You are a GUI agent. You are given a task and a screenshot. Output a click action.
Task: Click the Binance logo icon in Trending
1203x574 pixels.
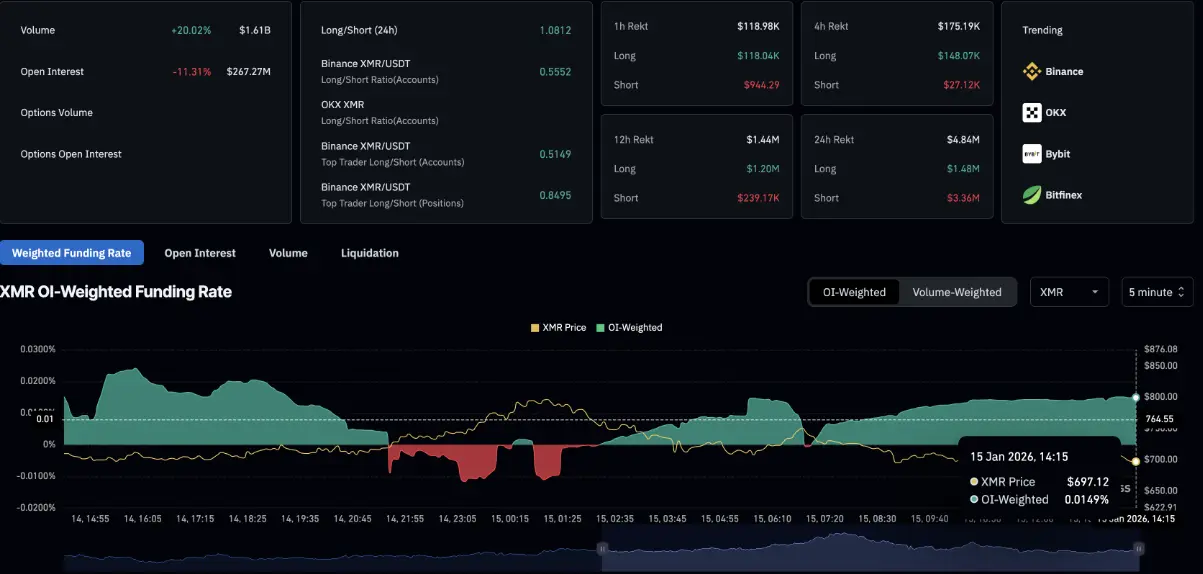(1032, 71)
